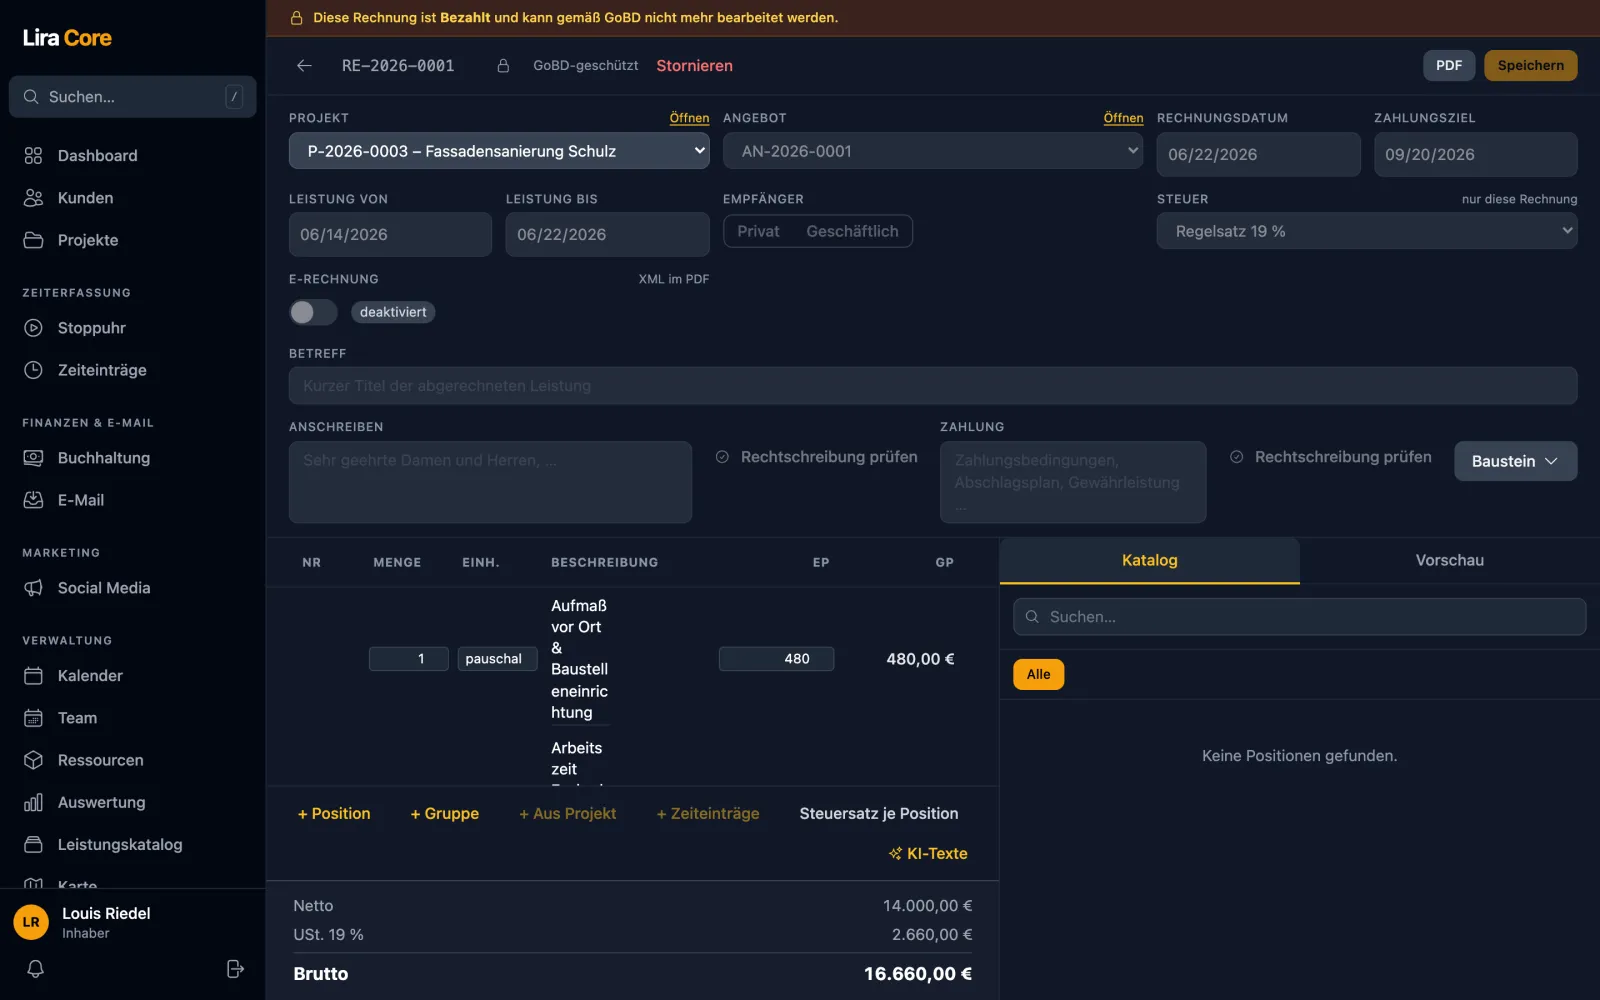This screenshot has width=1600, height=1000.
Task: Expand the Baustein dropdown
Action: coord(1515,461)
